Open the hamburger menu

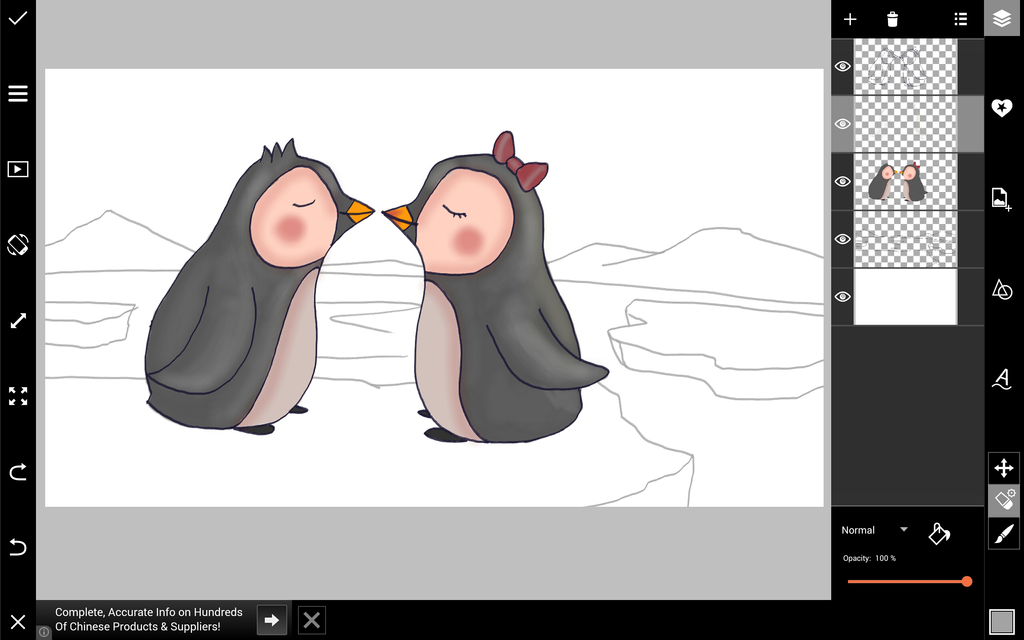[x=18, y=93]
